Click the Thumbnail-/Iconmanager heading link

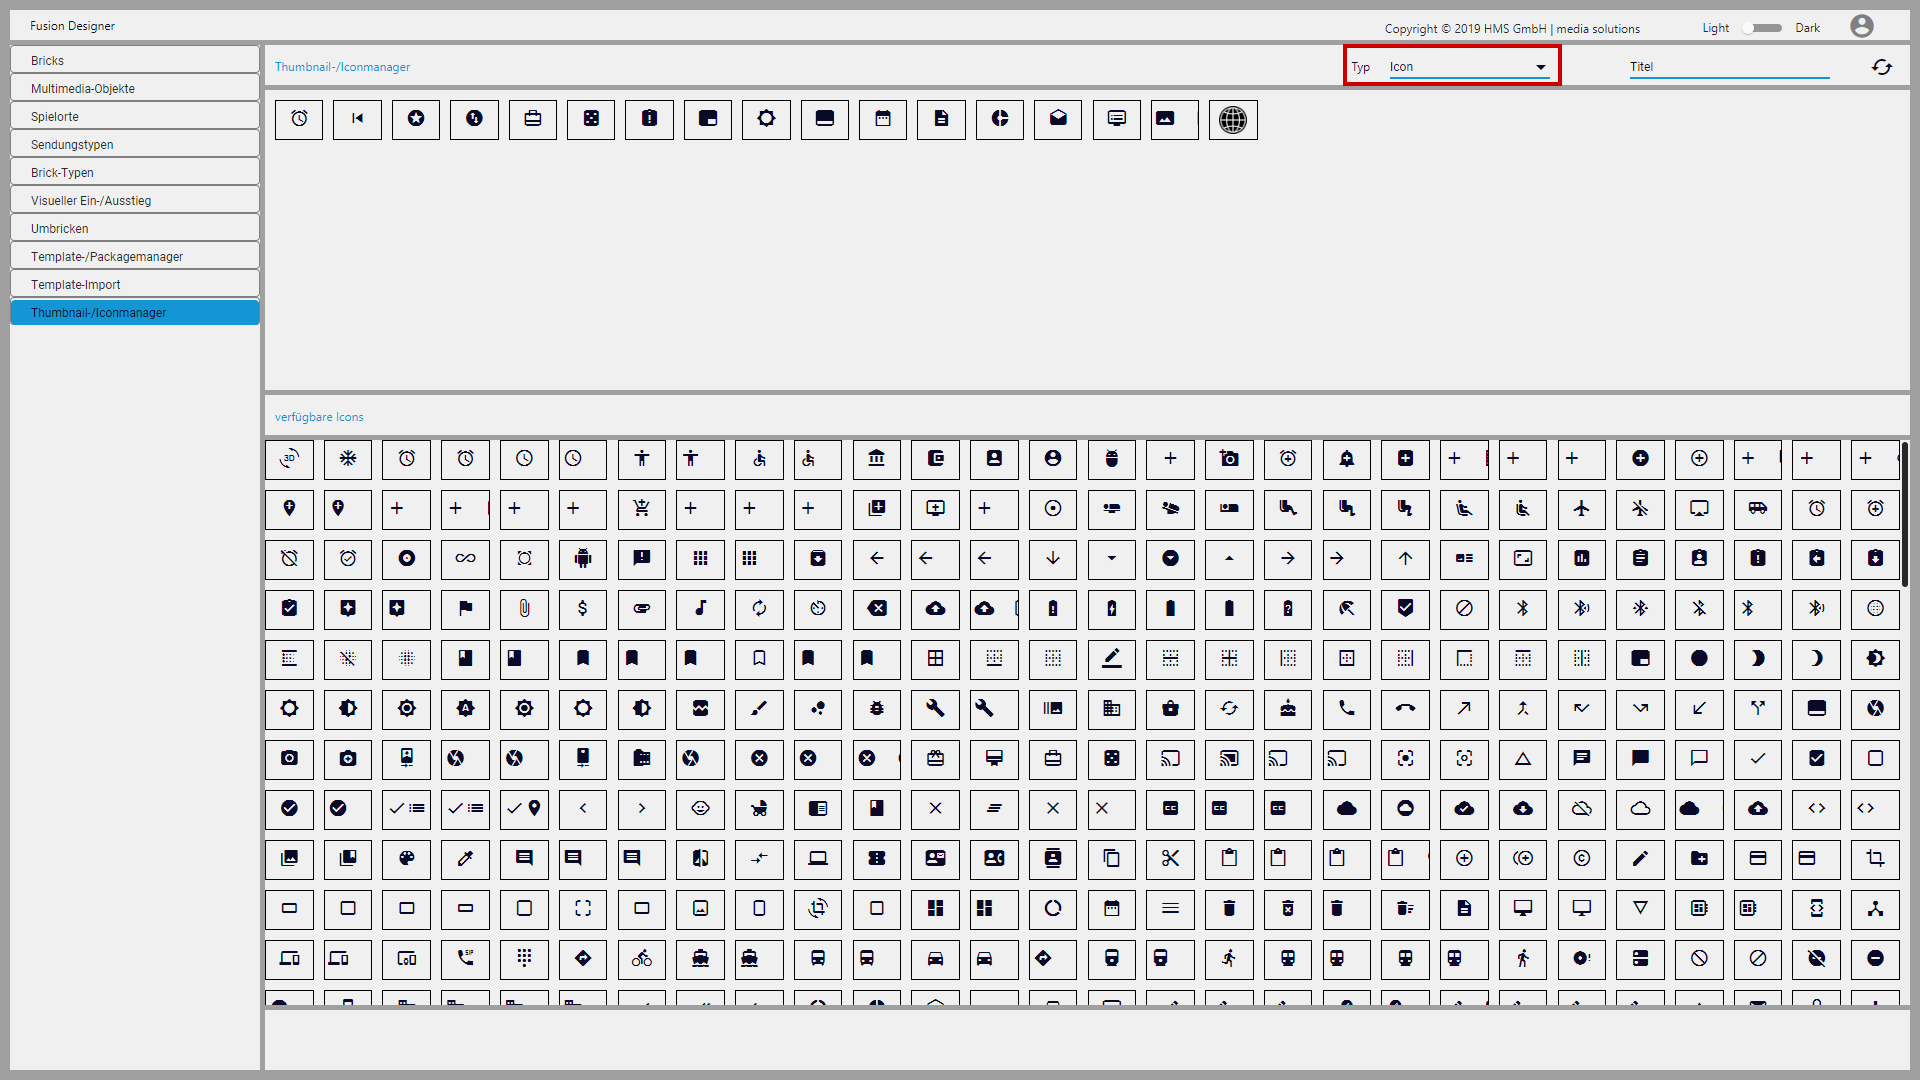pos(342,67)
